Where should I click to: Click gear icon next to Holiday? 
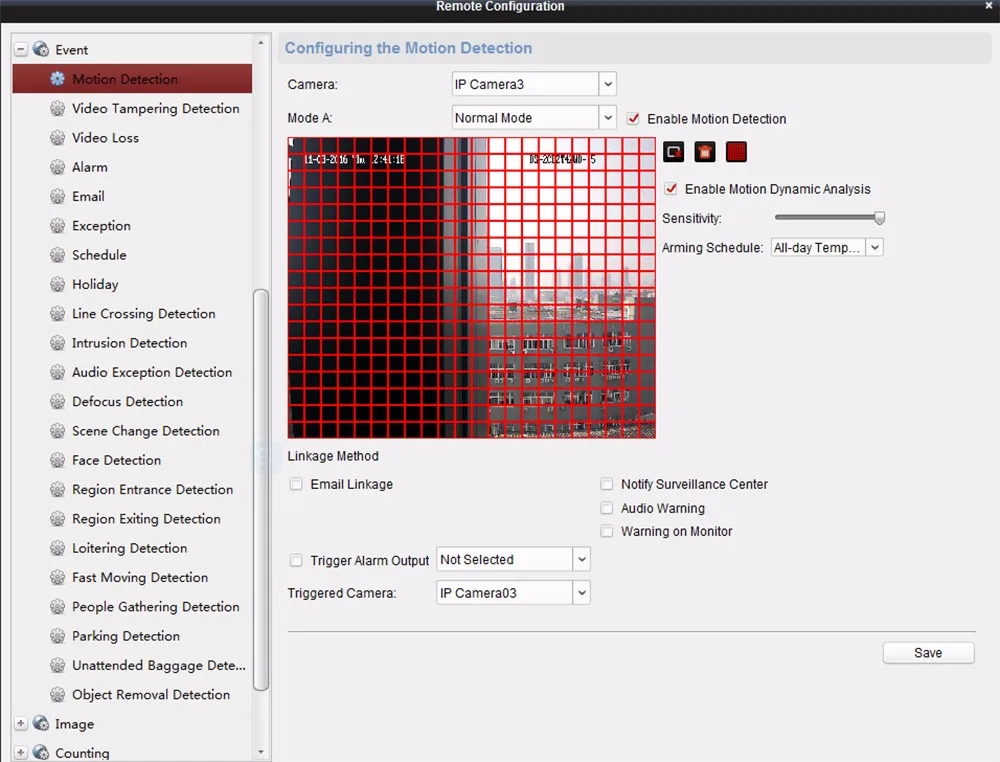[x=57, y=284]
